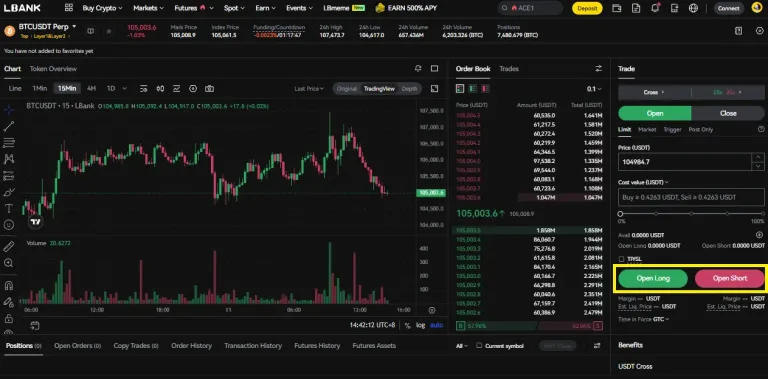Image resolution: width=768 pixels, height=379 pixels.
Task: Show bids-only order book view
Action: click(473, 89)
